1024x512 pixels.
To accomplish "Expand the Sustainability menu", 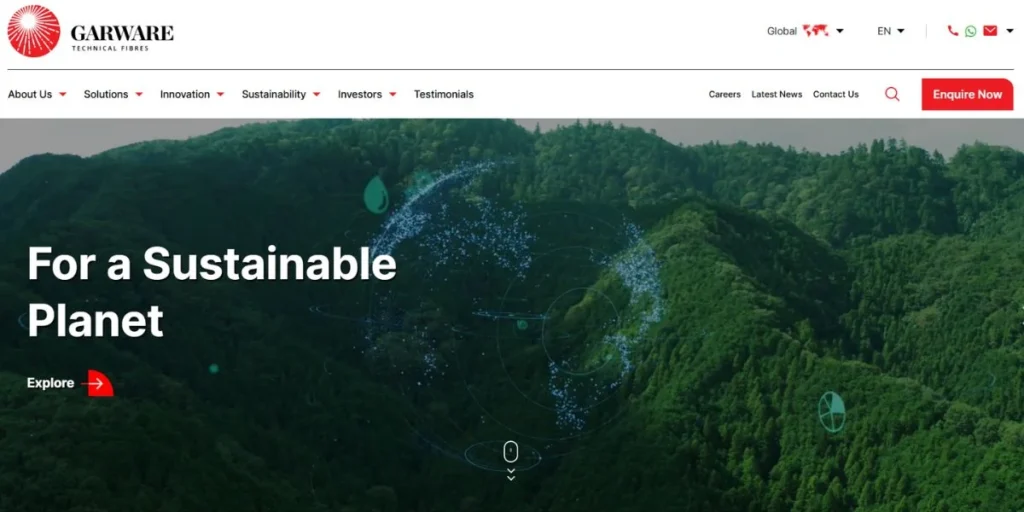I will (281, 94).
